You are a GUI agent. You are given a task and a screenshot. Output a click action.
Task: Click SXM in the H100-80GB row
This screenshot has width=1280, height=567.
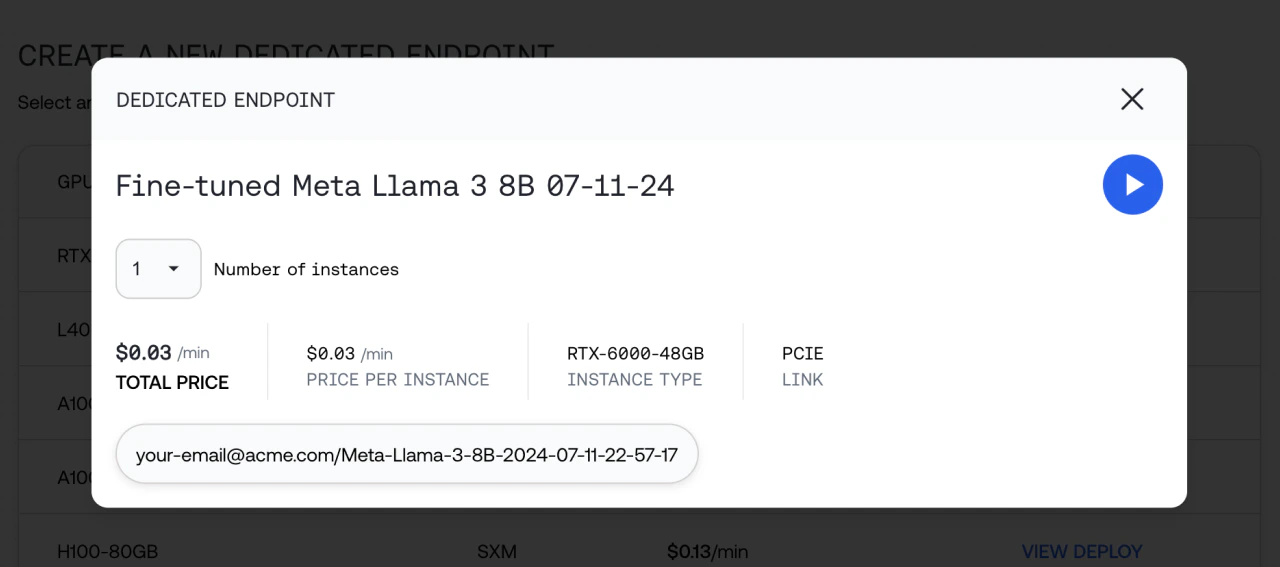[x=497, y=552]
